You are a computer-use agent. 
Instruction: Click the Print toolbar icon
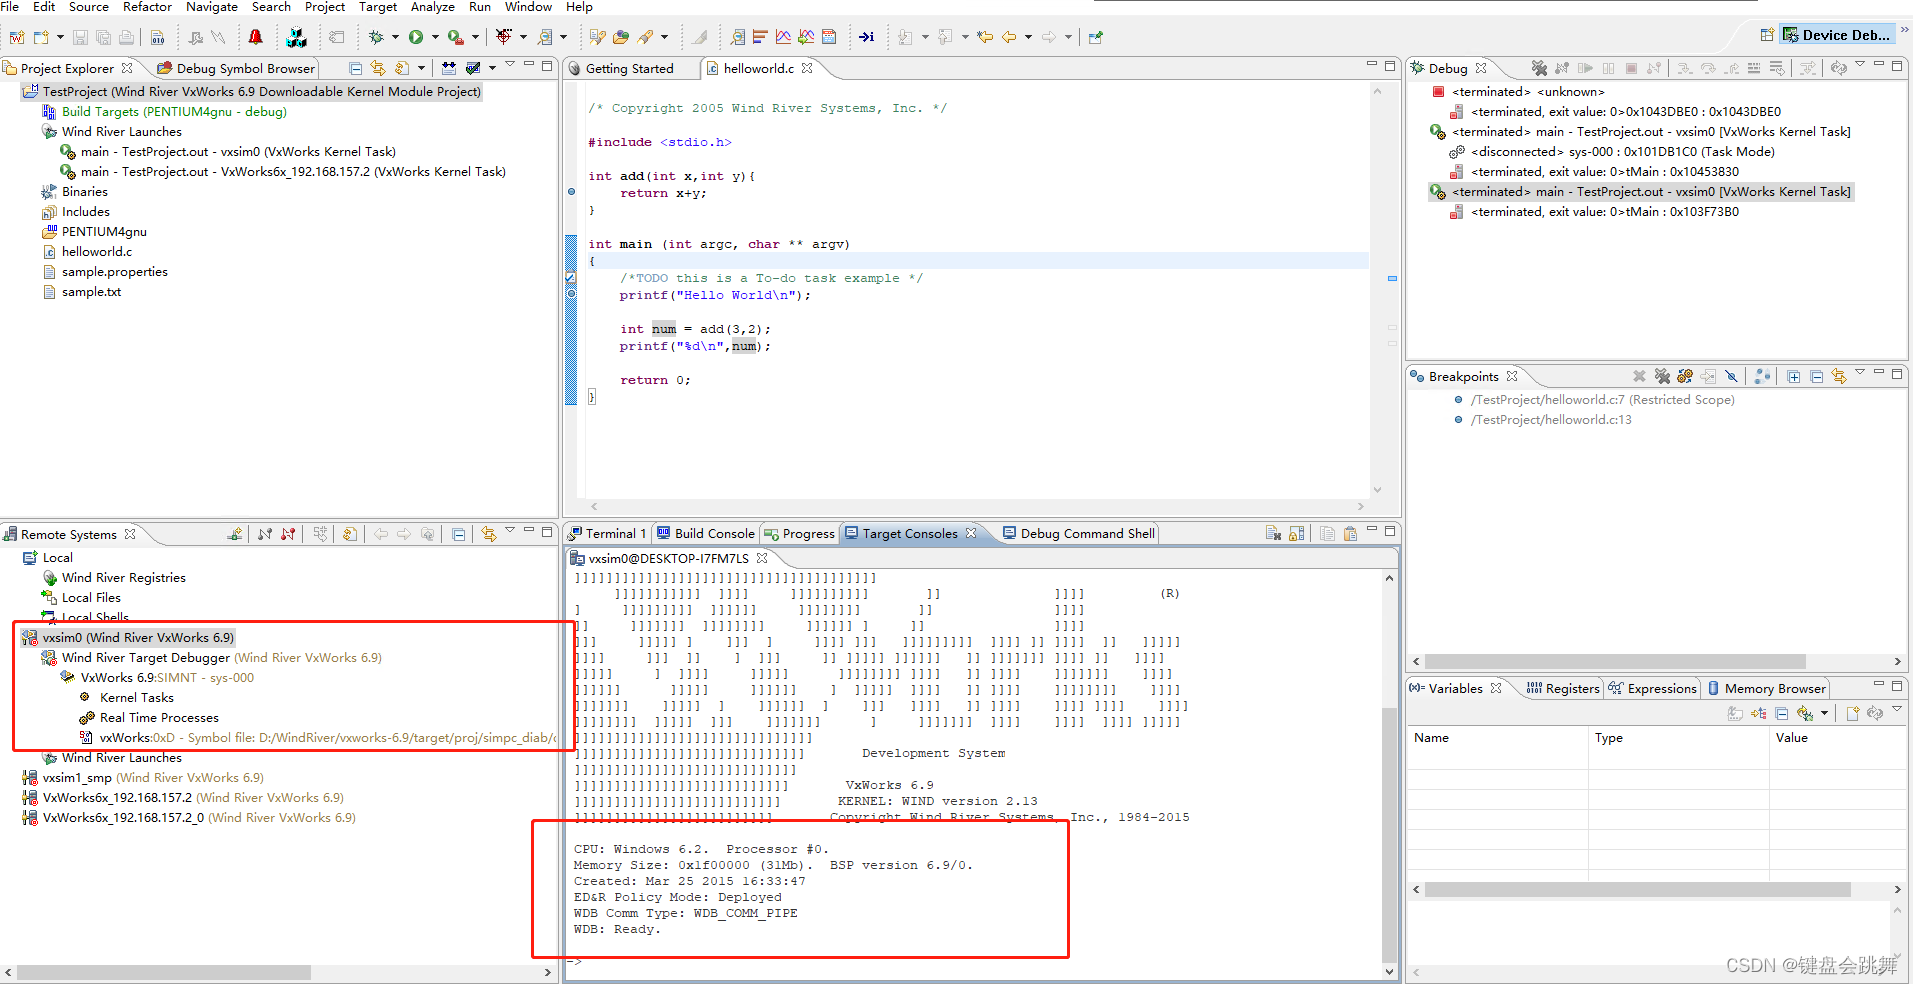tap(126, 37)
